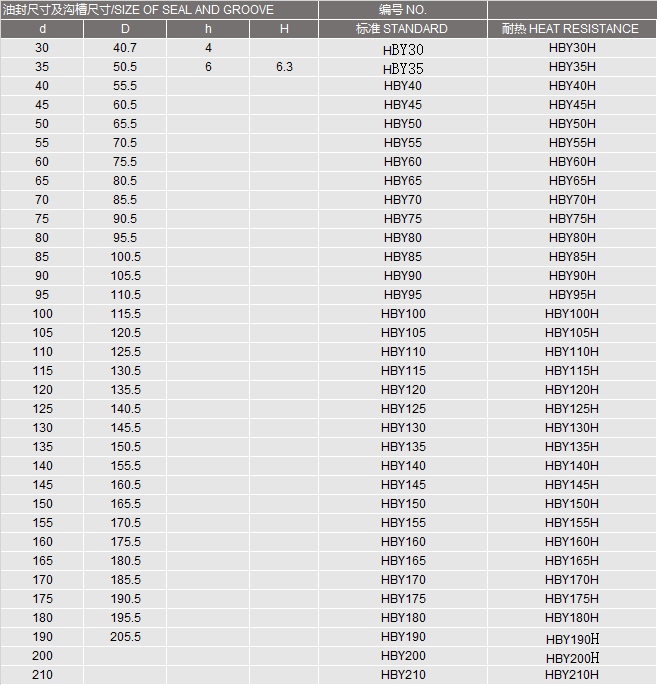Select the D value 50.5
Viewport: 657px width, 685px height.
(x=125, y=67)
